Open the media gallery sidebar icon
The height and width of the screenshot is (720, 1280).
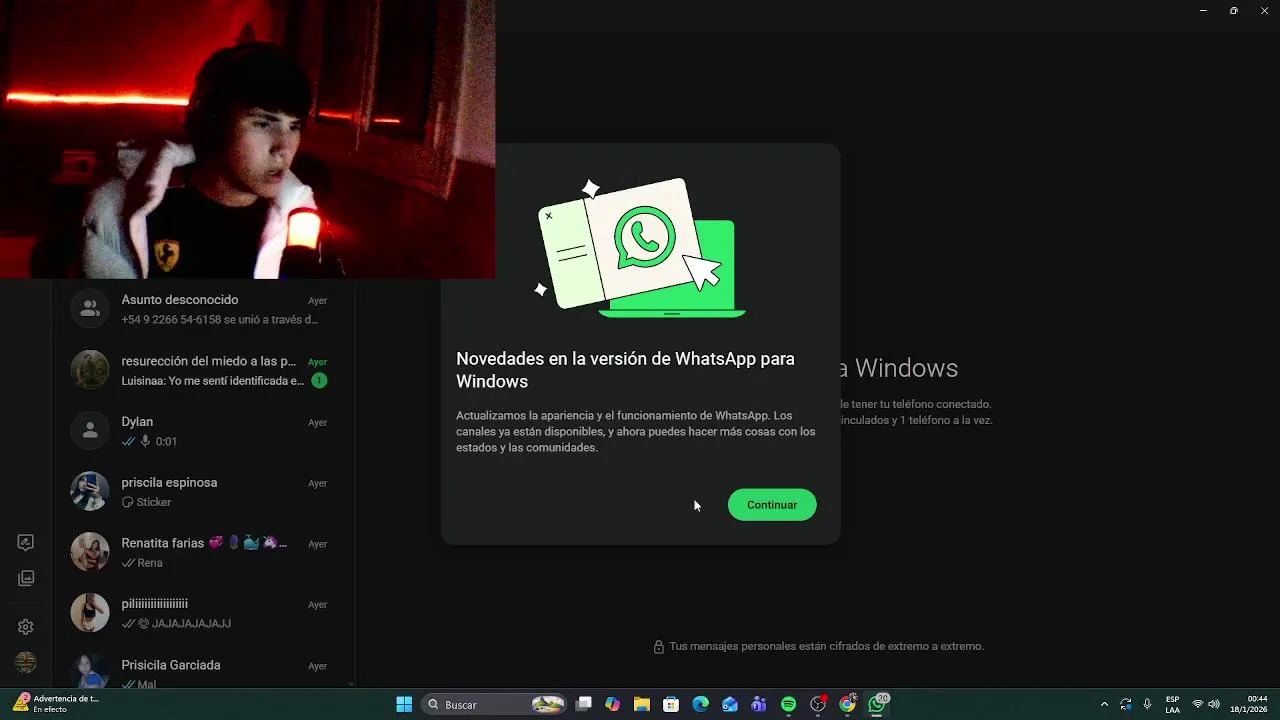coord(26,578)
